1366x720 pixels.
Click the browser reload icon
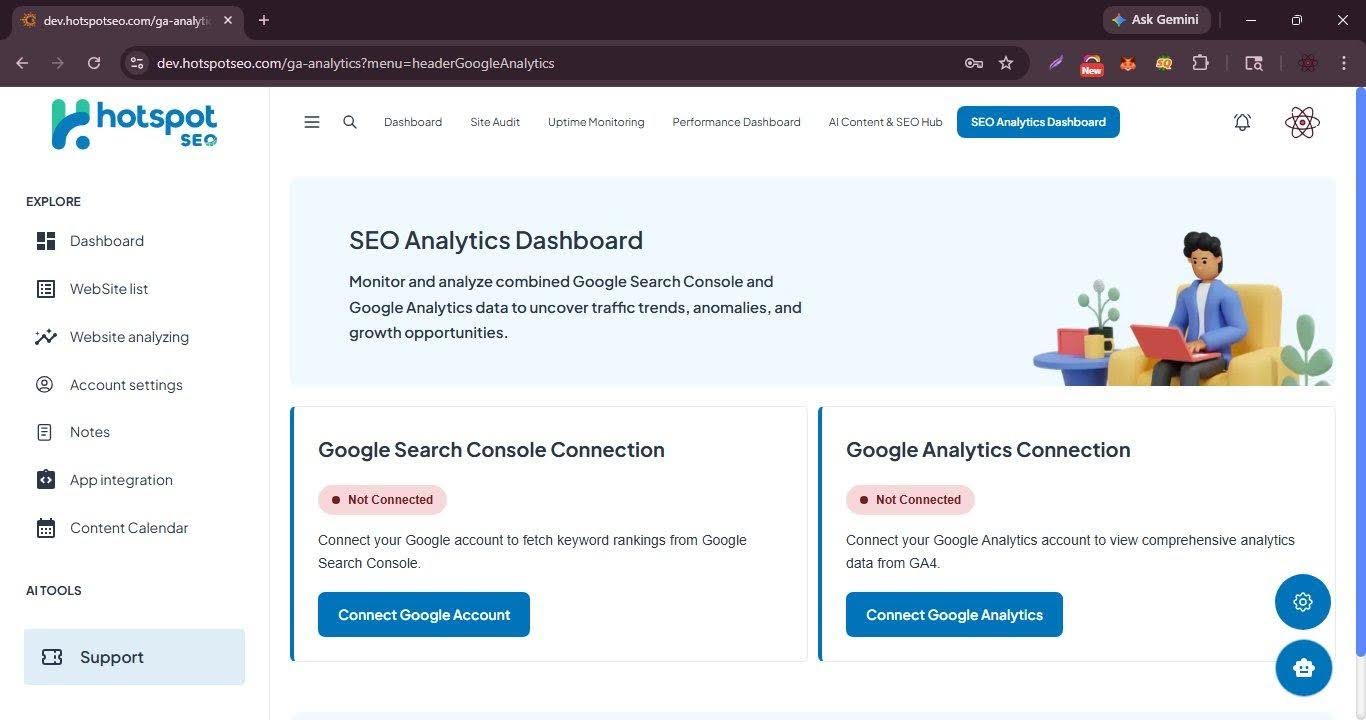(94, 63)
